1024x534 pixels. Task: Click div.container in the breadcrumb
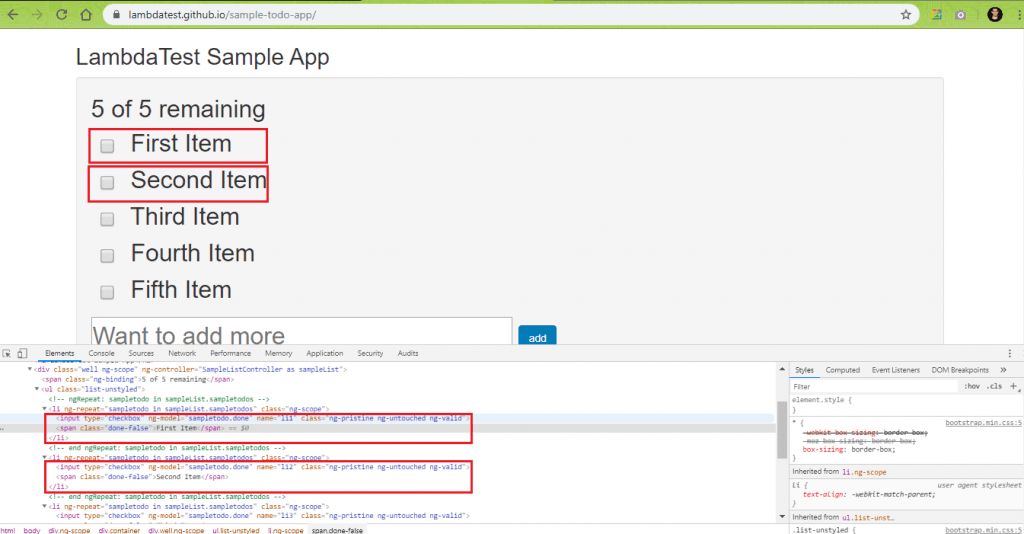tap(120, 530)
